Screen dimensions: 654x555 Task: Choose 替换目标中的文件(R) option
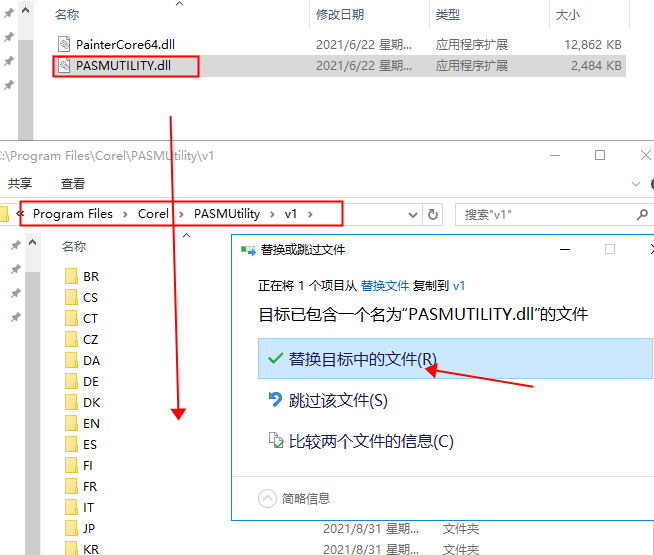click(455, 359)
